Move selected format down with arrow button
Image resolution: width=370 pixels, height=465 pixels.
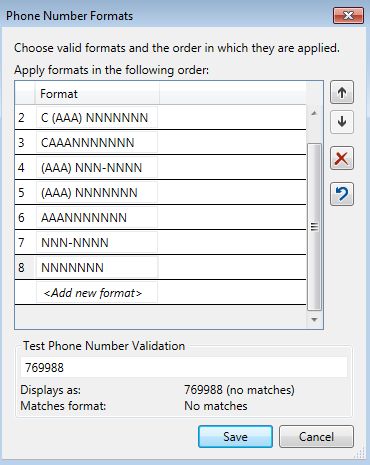[342, 122]
